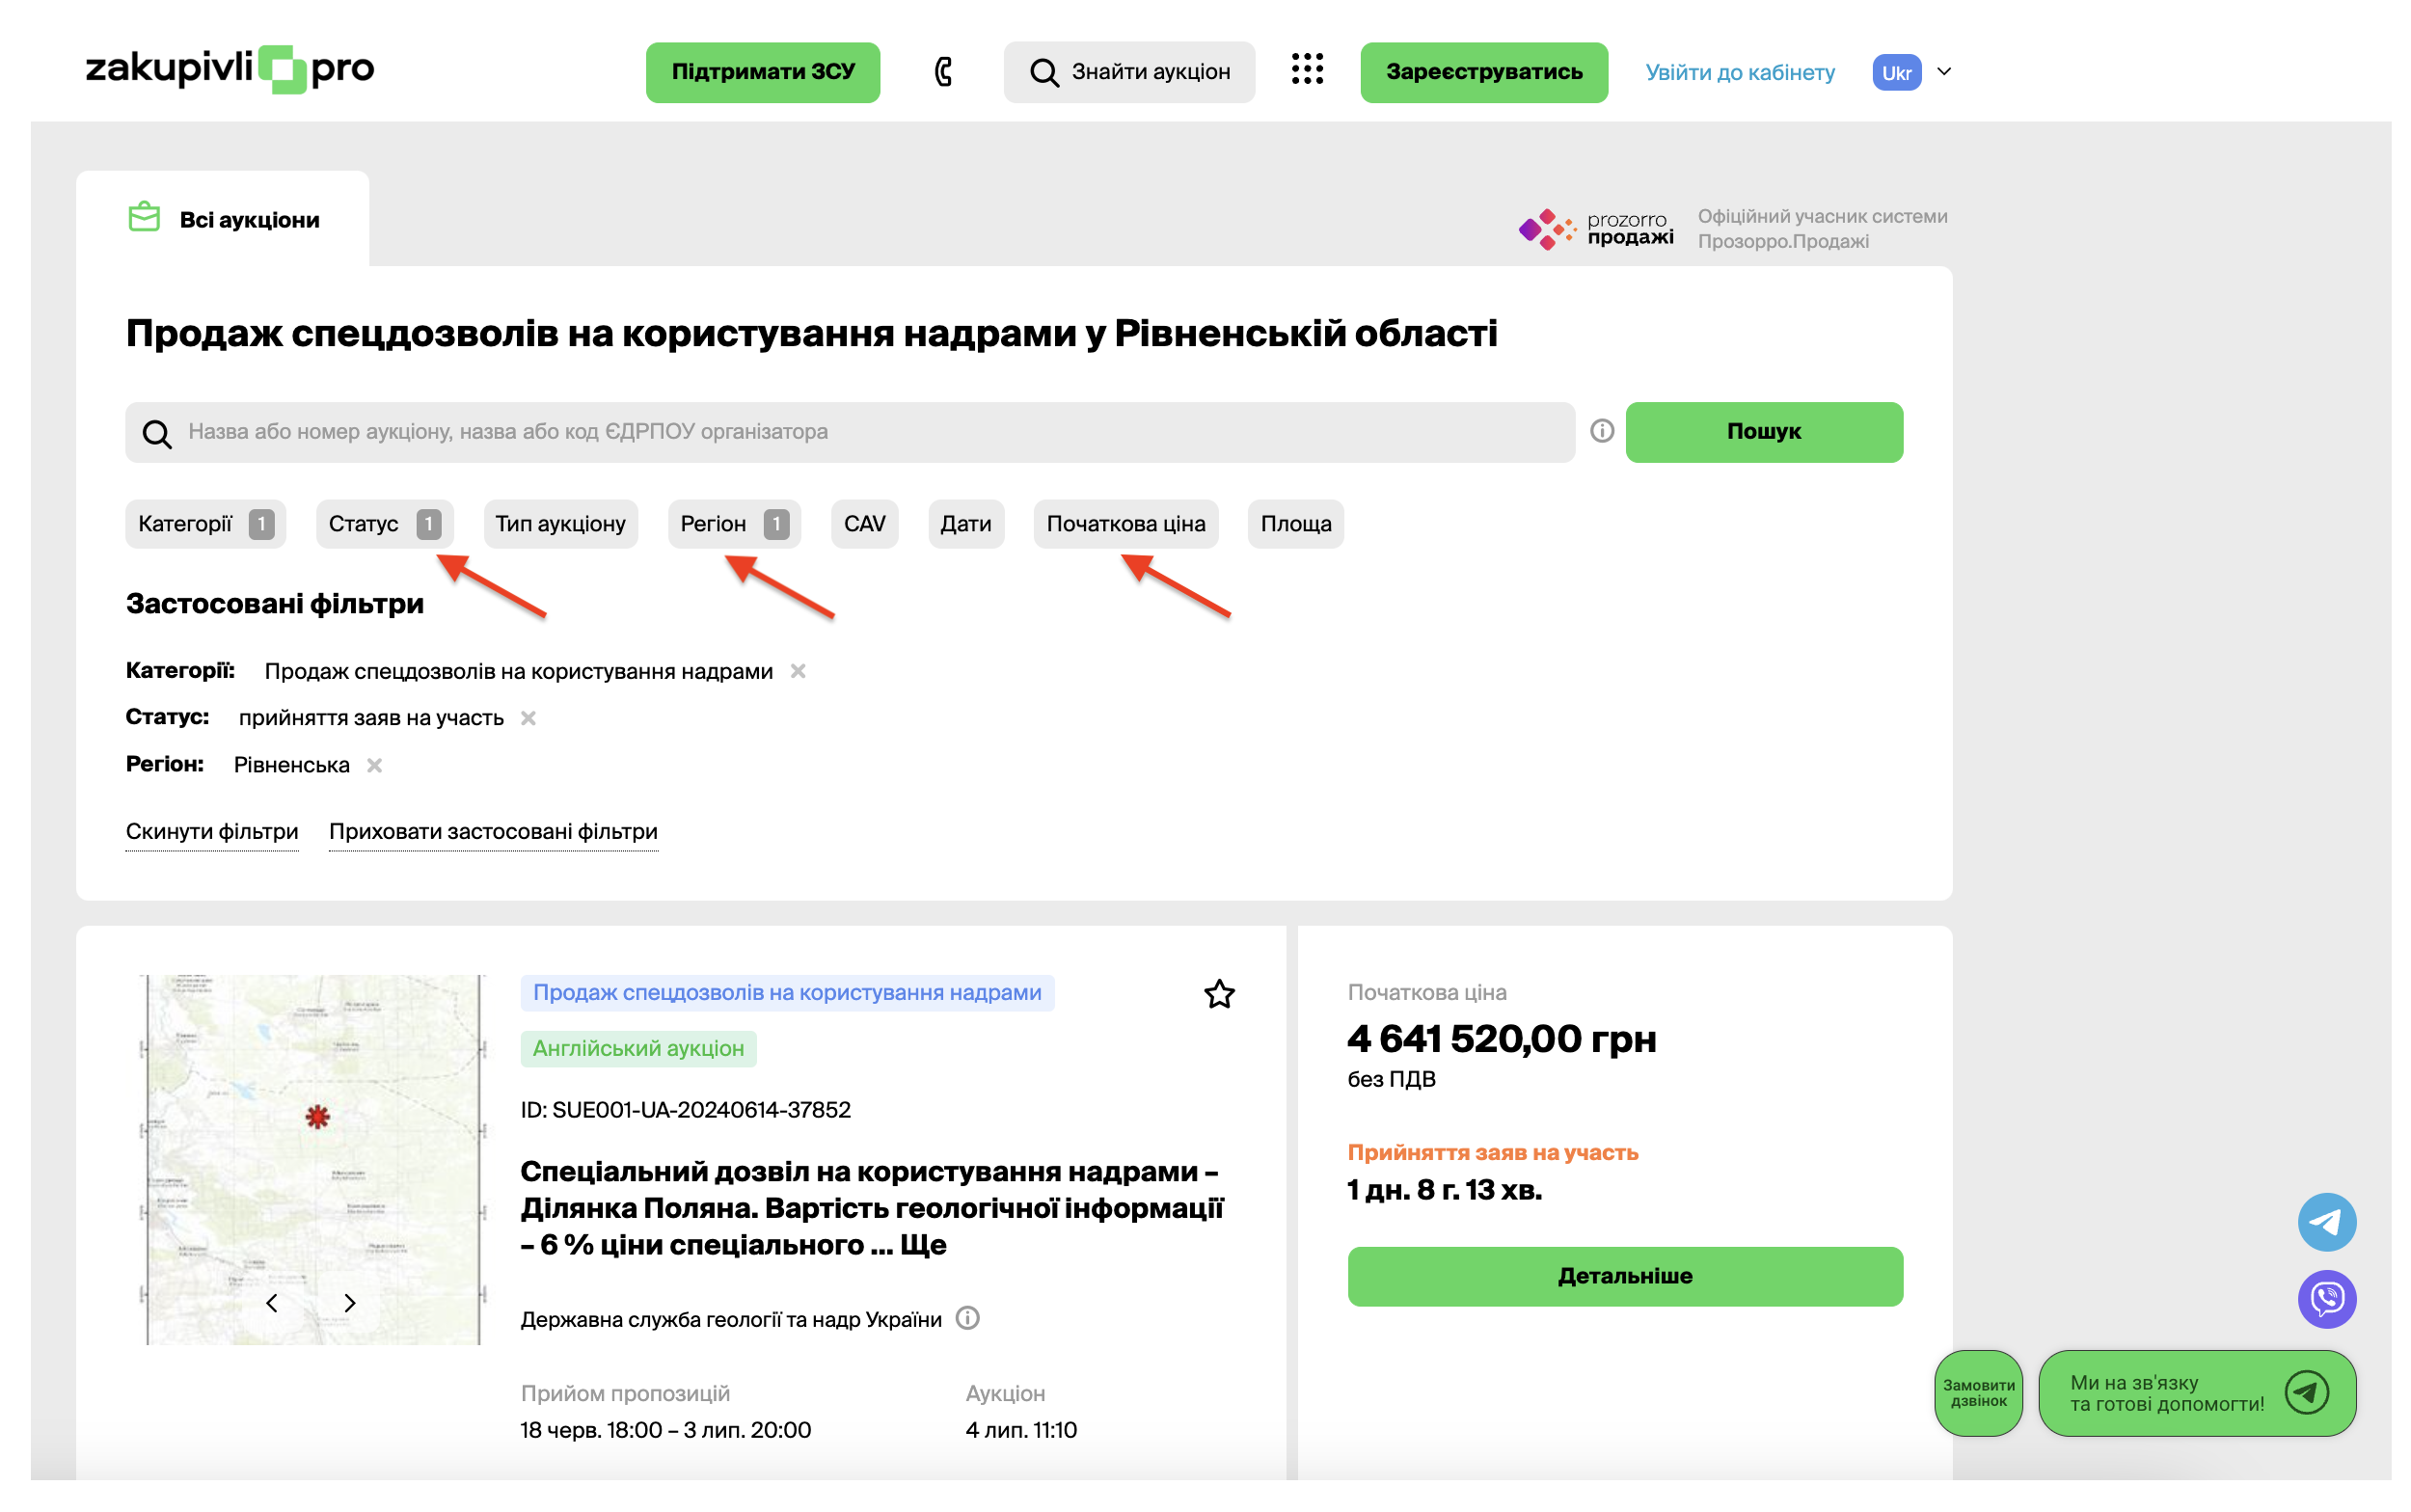Open Viber chat via purple round icon
This screenshot has width=2411, height=1512.
tap(2325, 1298)
